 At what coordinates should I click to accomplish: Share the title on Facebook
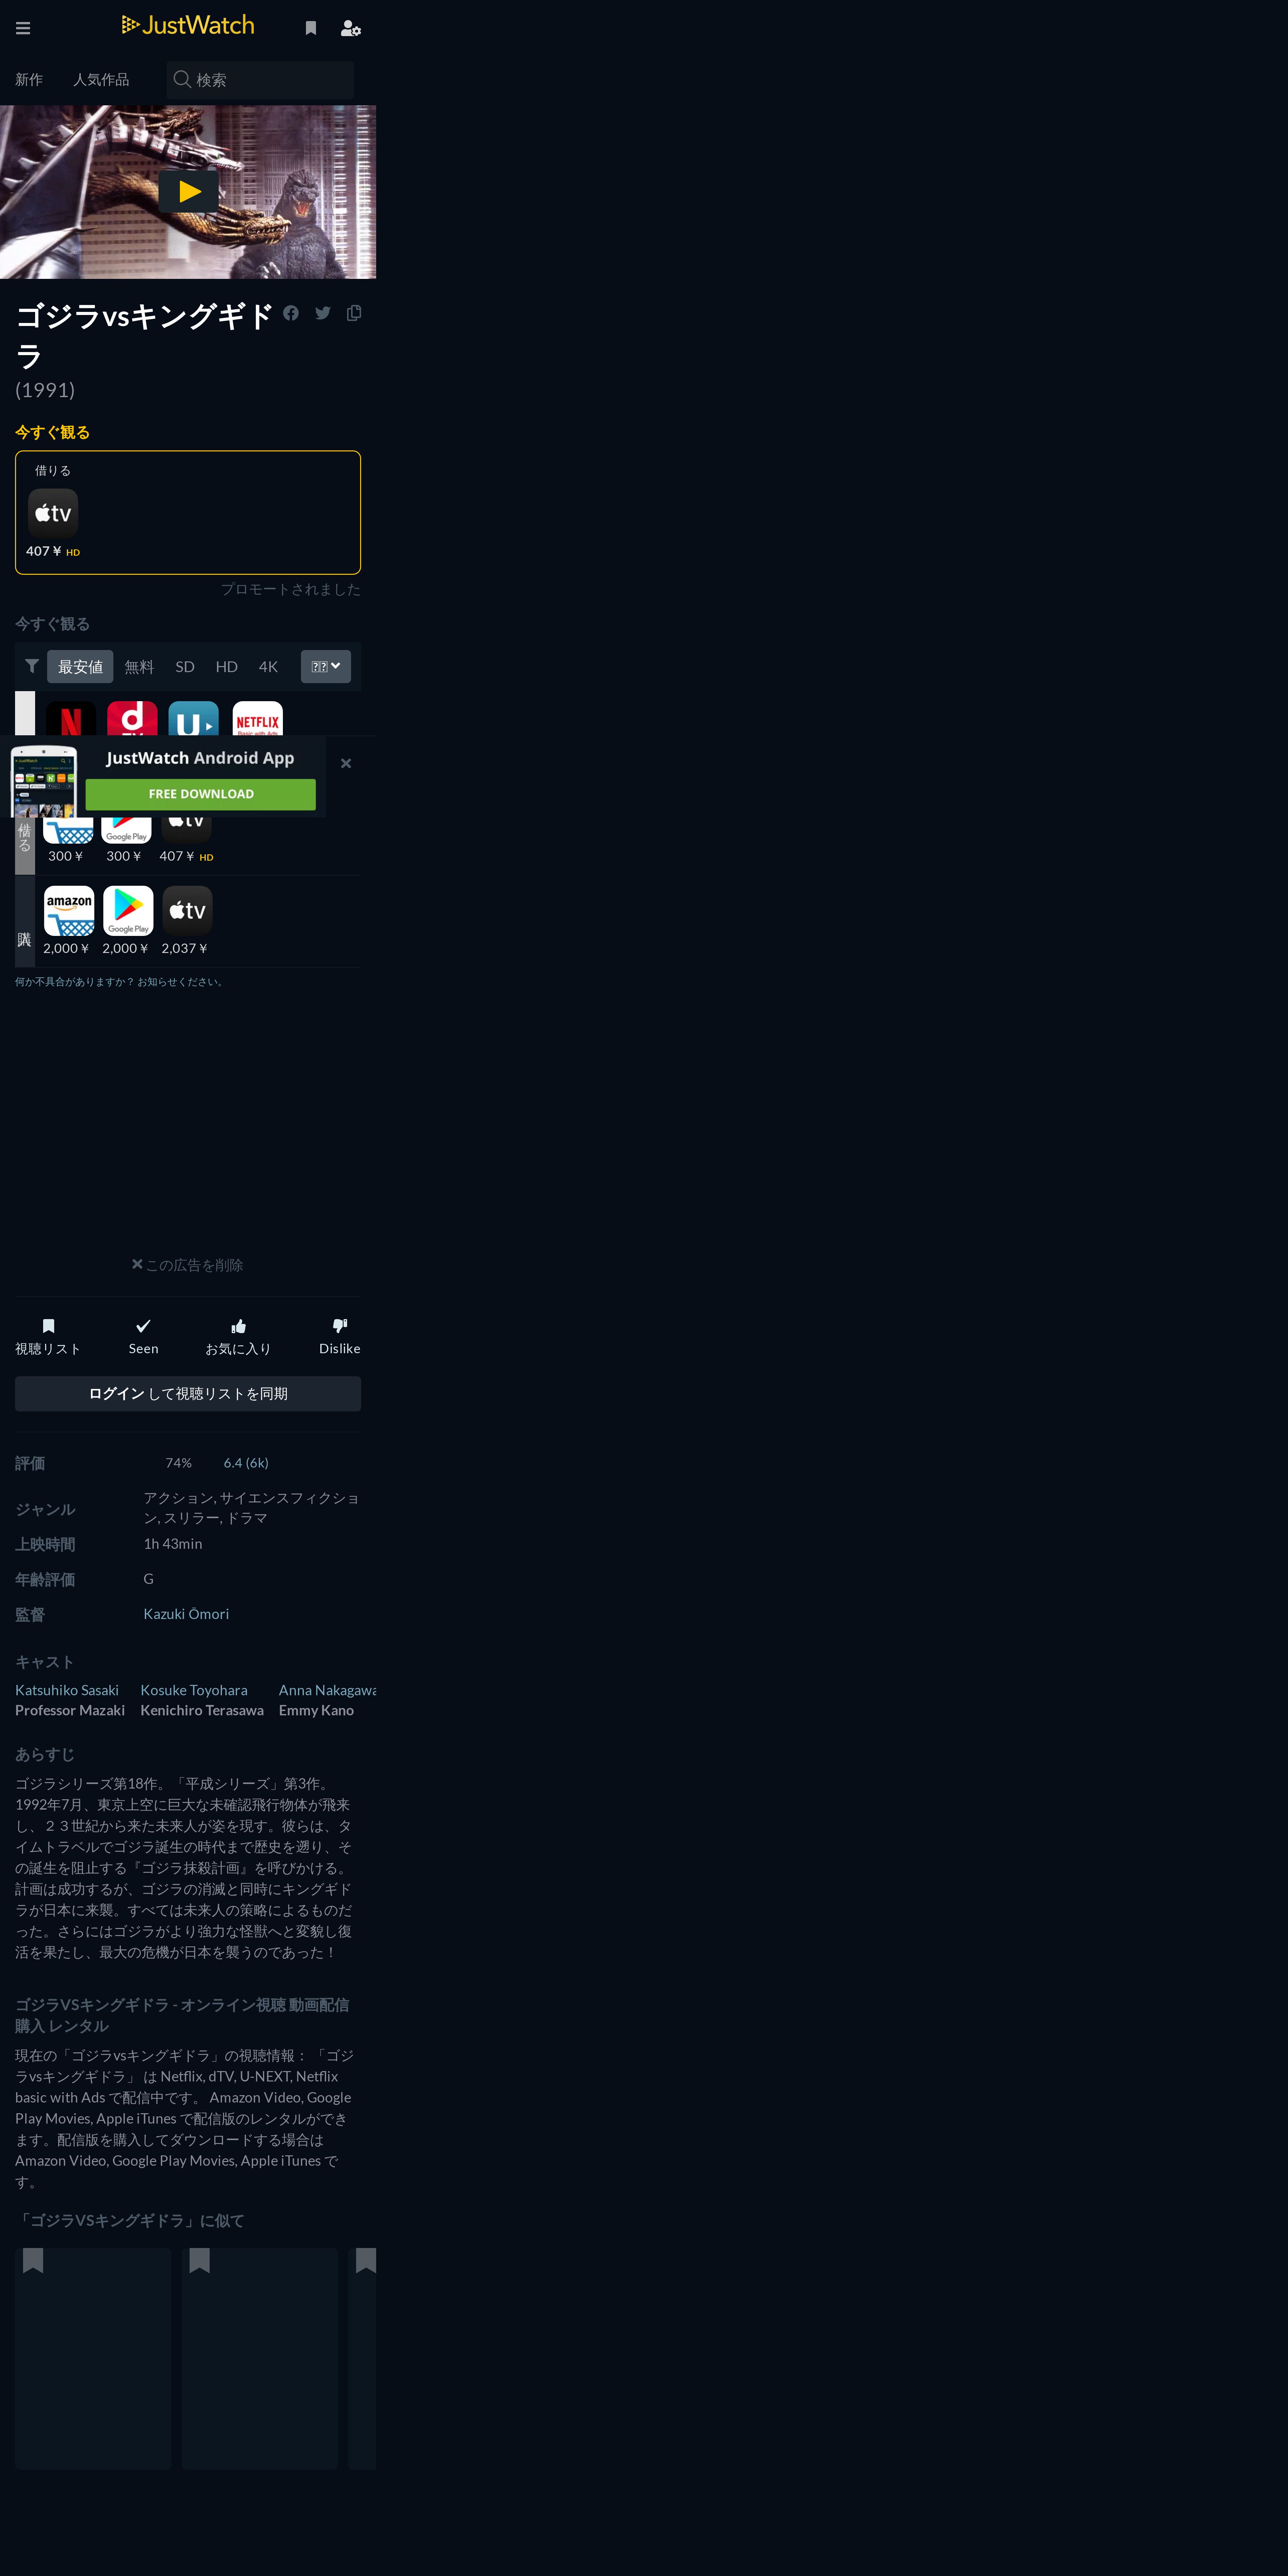[x=291, y=313]
